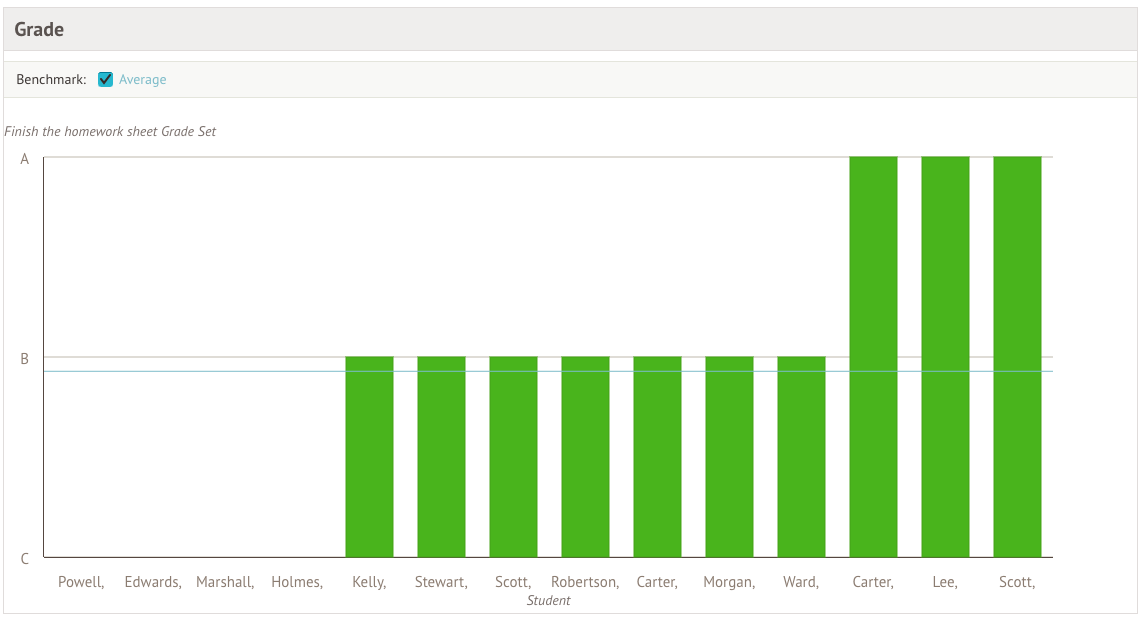Click the 'Edwards,' student label
The height and width of the screenshot is (624, 1143).
(x=153, y=582)
